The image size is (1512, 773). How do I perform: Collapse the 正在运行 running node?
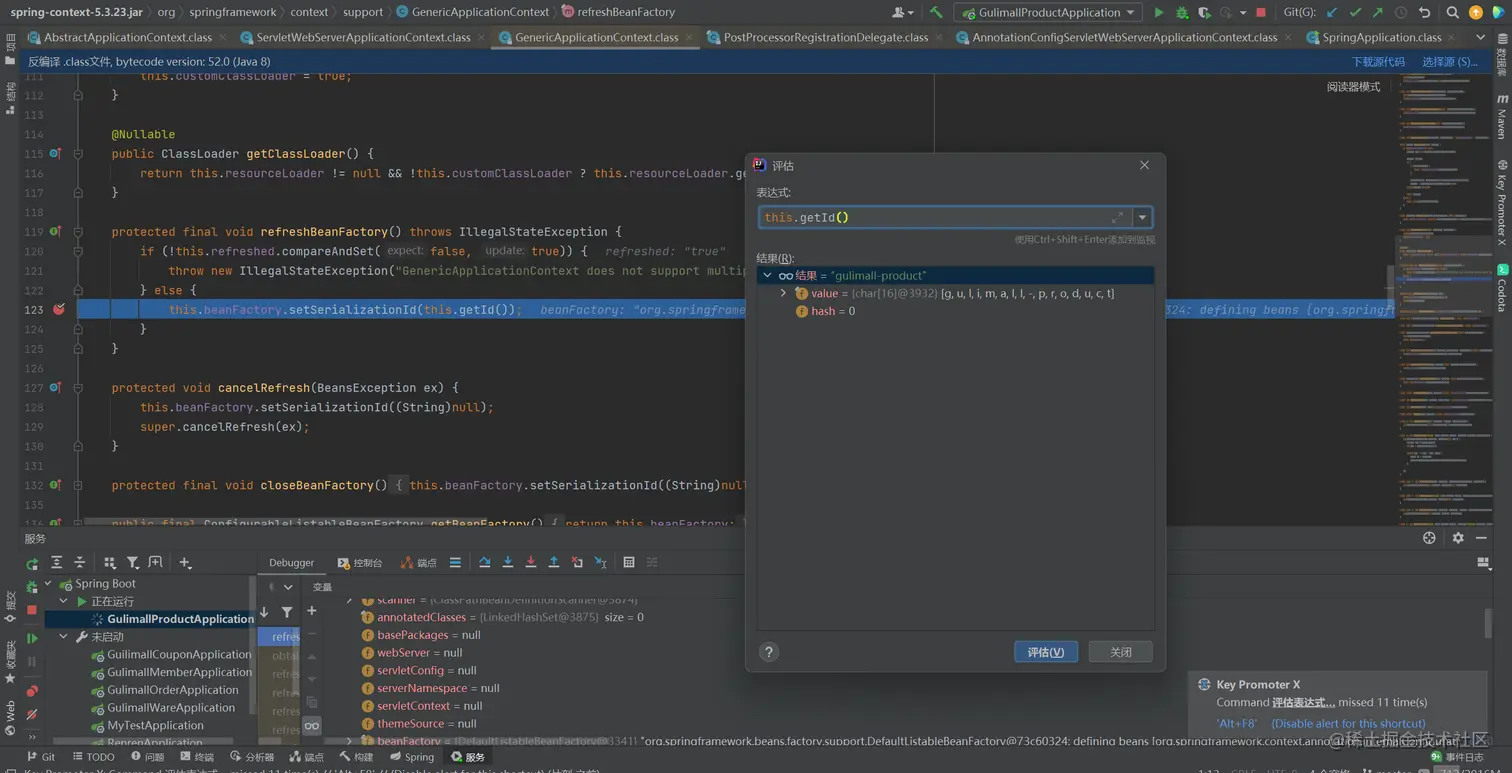65,602
